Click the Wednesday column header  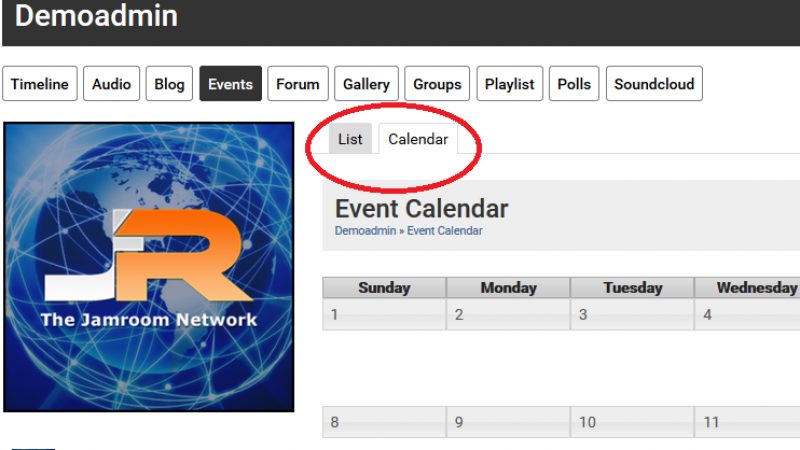point(747,288)
